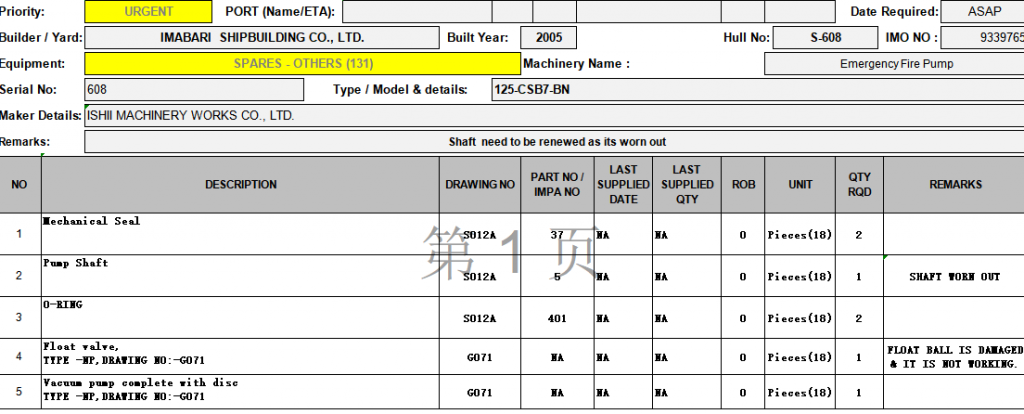Select the SHAFT WORN OUT remarks cell

pyautogui.click(x=953, y=276)
